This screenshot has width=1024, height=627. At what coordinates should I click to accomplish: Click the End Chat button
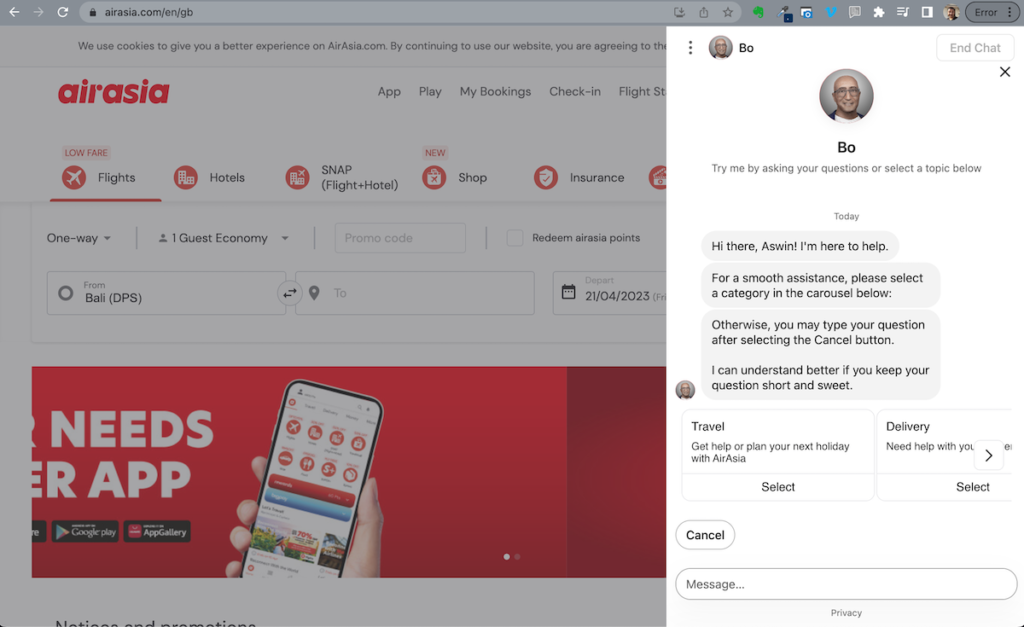pos(975,48)
